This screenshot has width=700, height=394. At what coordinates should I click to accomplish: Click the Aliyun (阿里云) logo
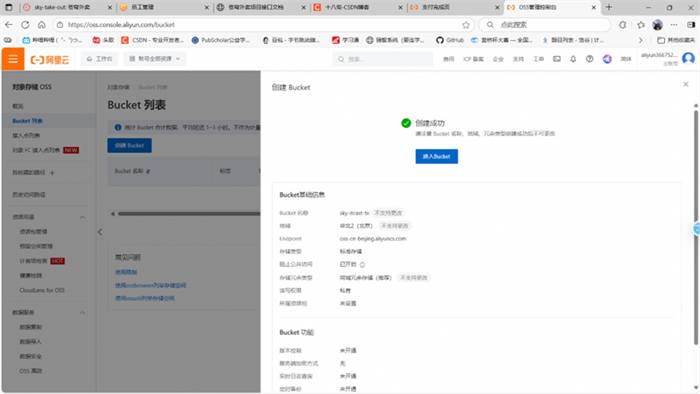coord(50,59)
